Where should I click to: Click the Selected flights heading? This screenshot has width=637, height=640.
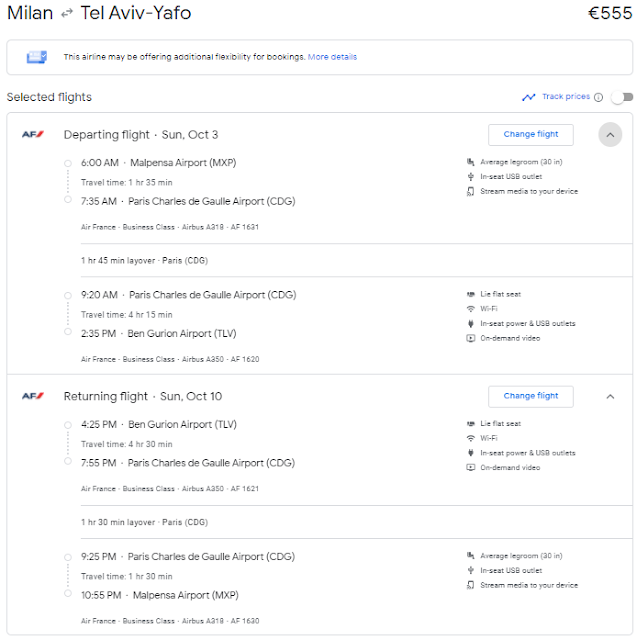(x=49, y=97)
